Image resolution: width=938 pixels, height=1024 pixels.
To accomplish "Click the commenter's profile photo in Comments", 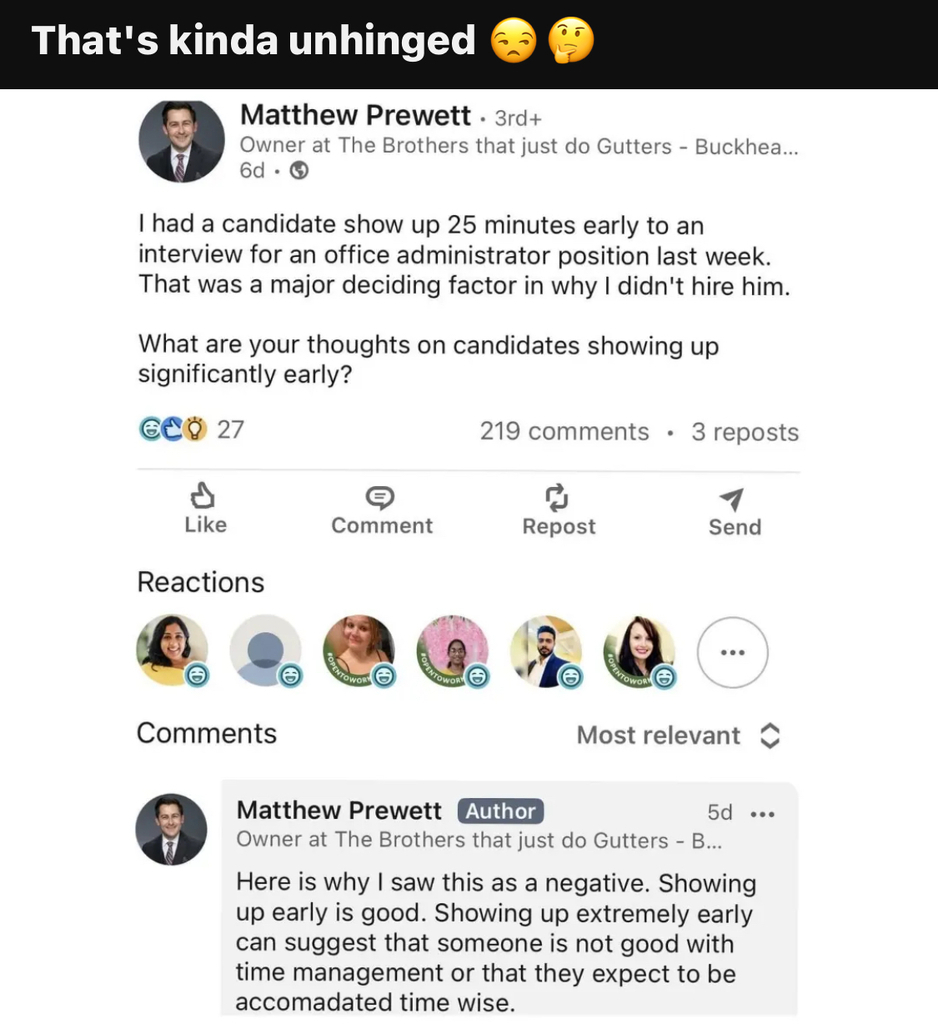I will pos(171,829).
